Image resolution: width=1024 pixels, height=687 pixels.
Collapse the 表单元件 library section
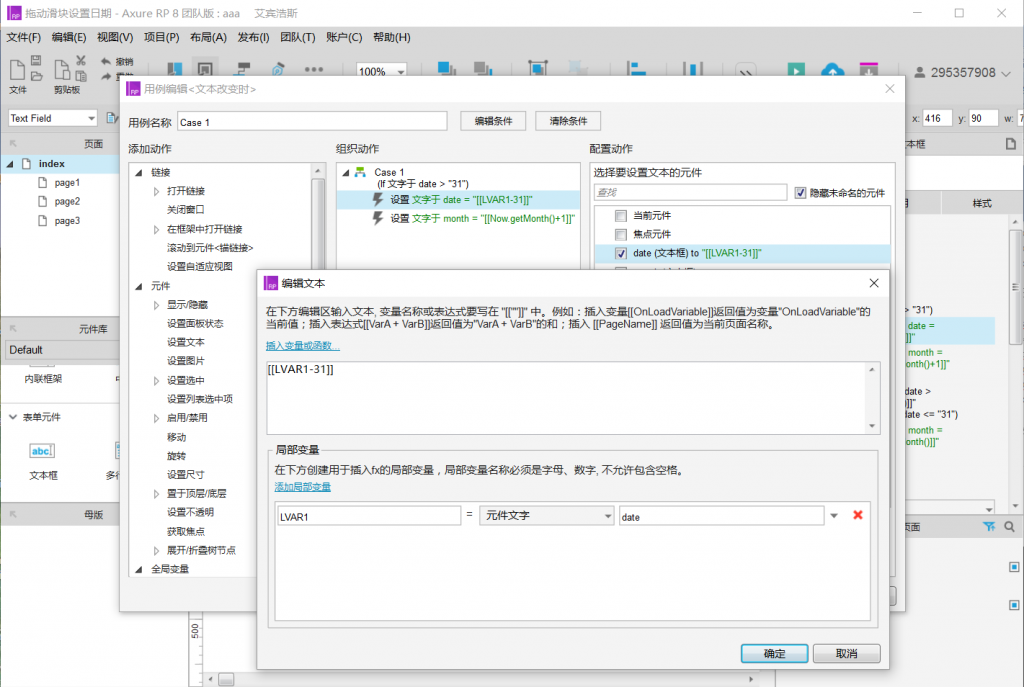pyautogui.click(x=12, y=417)
